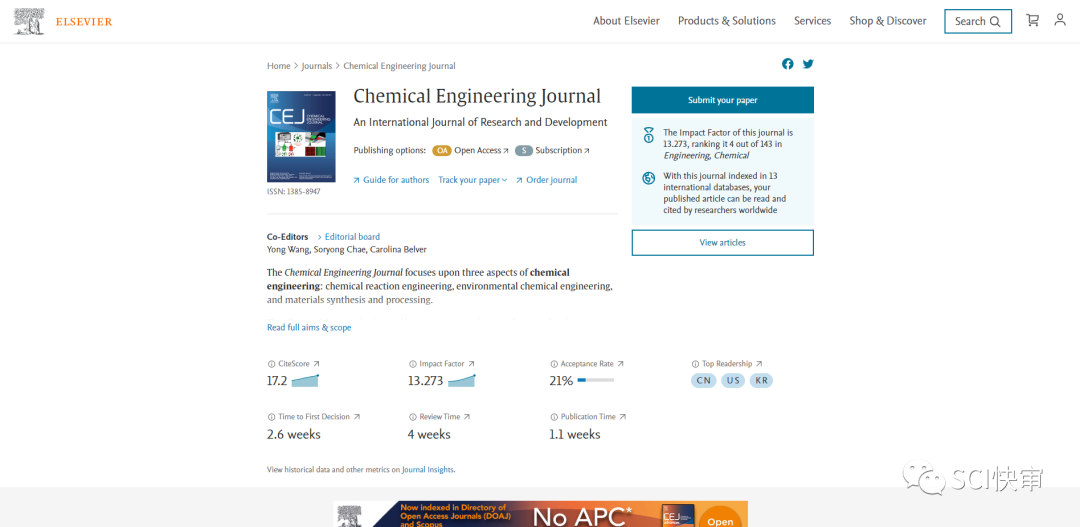The height and width of the screenshot is (527, 1080).
Task: Click the Acceptance Rate progress bar
Action: pos(595,381)
